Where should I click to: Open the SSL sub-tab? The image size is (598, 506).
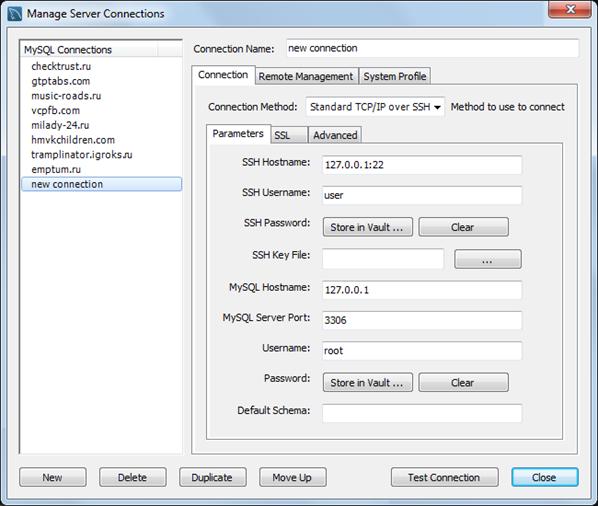point(289,135)
